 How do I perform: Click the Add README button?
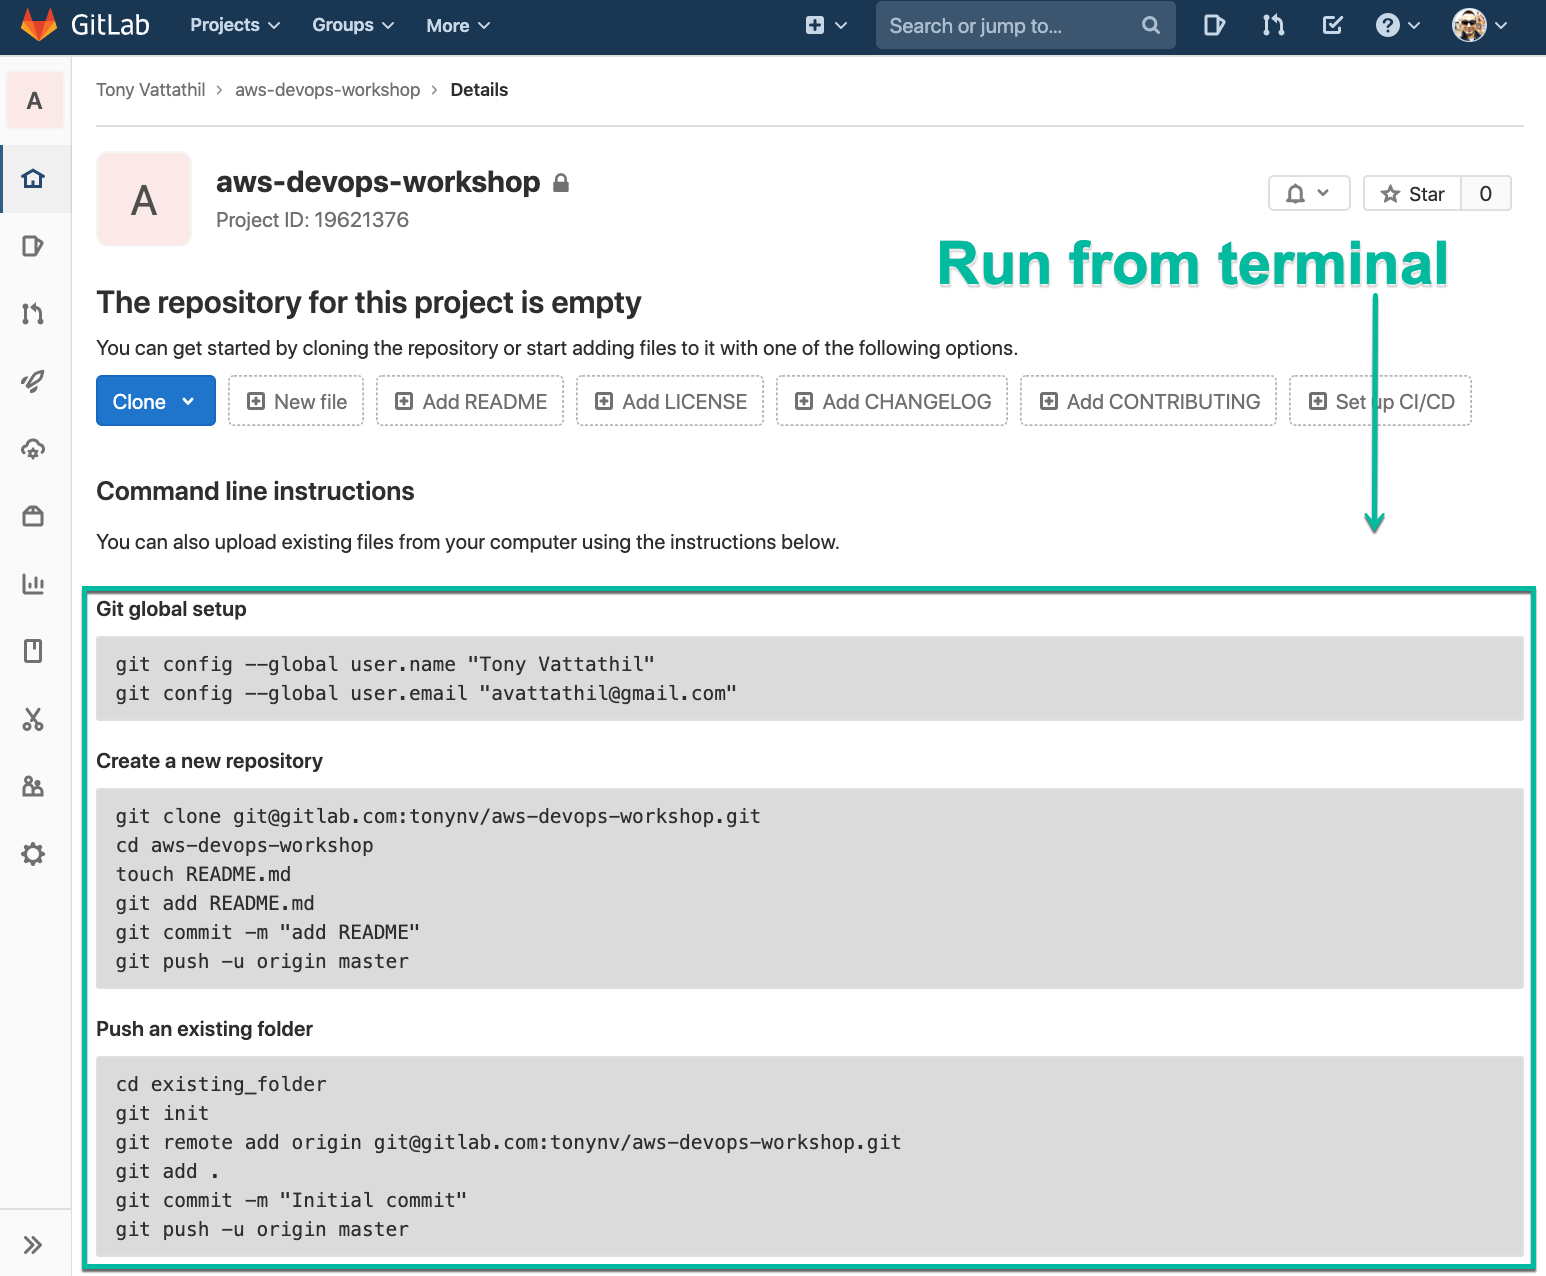coord(470,401)
